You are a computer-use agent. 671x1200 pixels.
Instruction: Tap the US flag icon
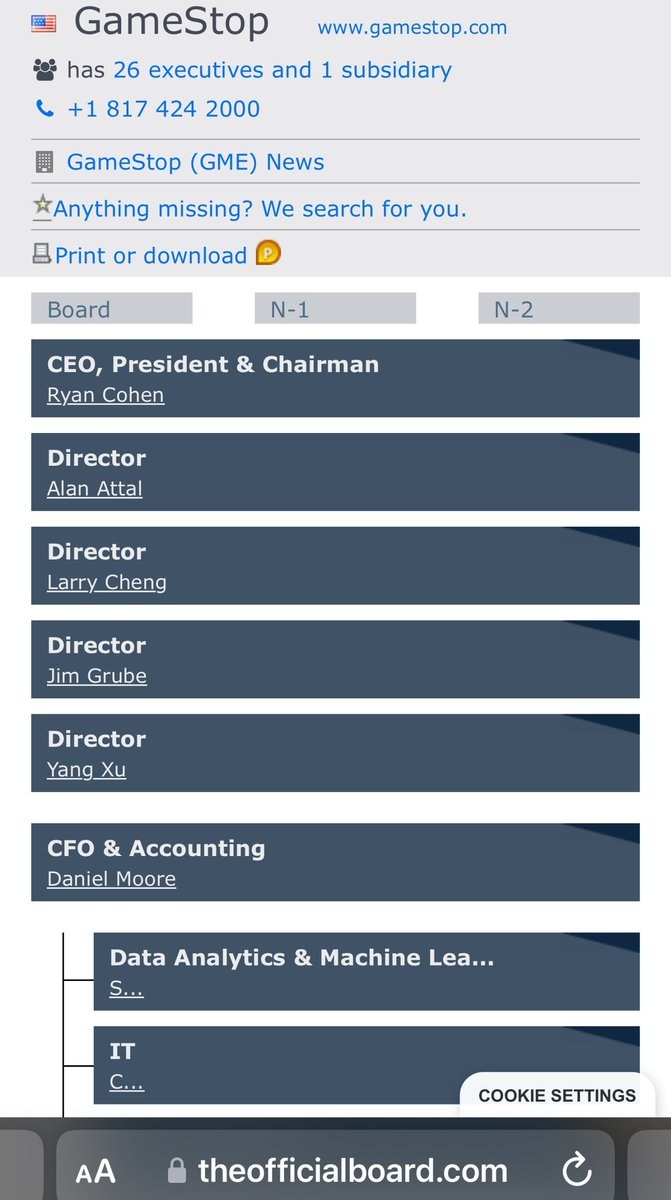click(44, 23)
